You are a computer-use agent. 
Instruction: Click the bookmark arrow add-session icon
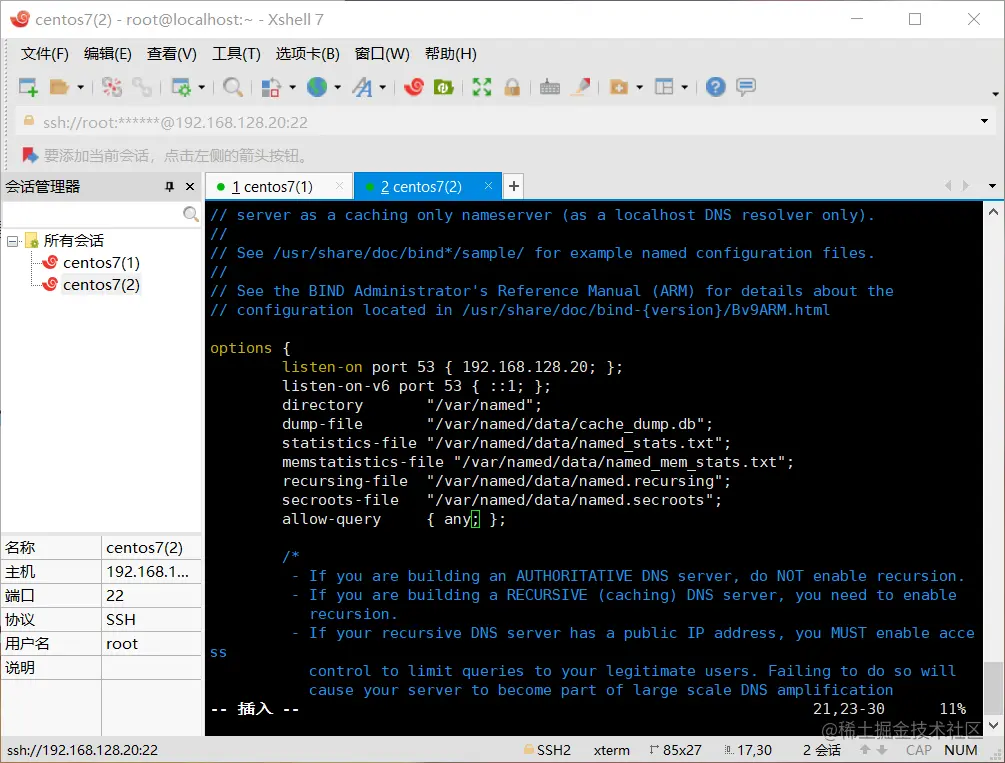click(30, 155)
